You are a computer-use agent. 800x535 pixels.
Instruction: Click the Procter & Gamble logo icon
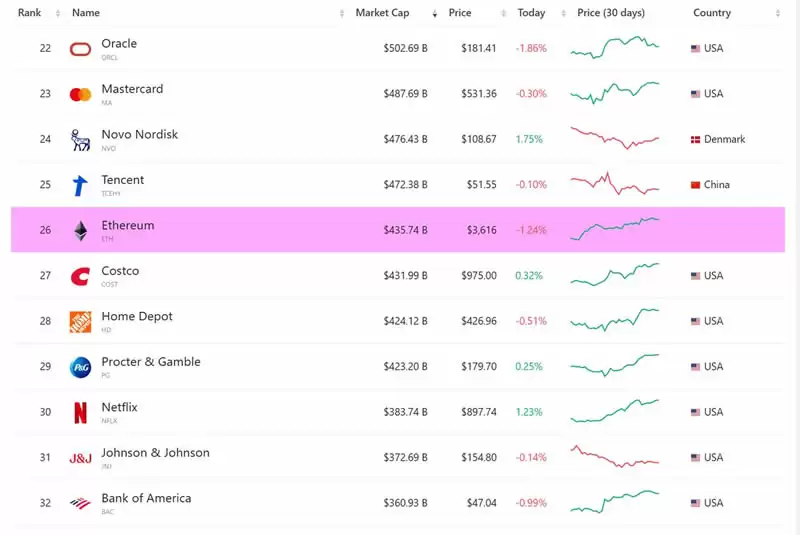click(80, 367)
